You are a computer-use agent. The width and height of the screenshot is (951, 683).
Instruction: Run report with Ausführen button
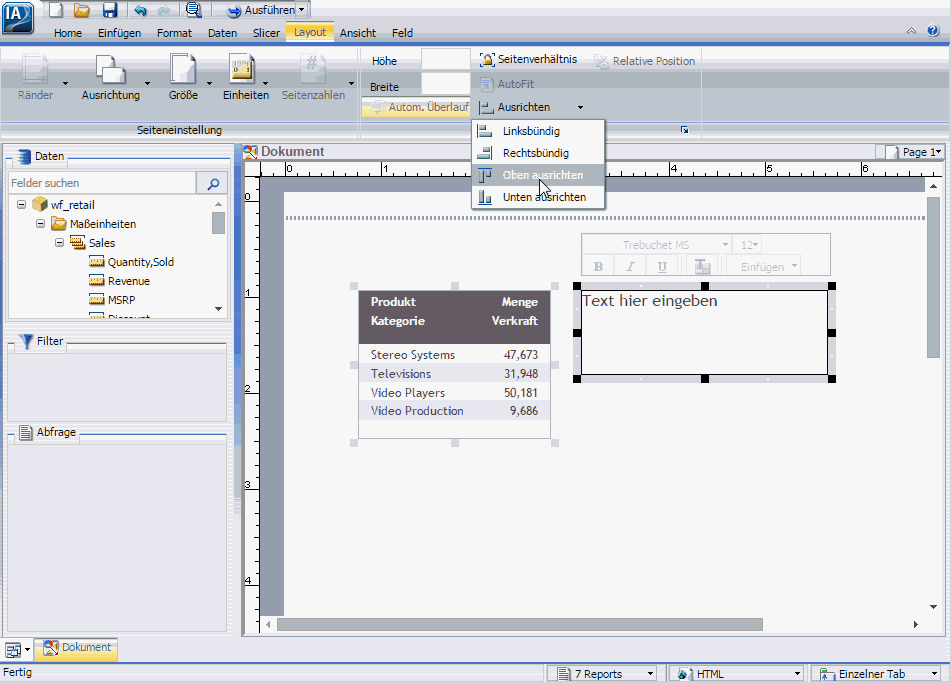click(x=261, y=10)
